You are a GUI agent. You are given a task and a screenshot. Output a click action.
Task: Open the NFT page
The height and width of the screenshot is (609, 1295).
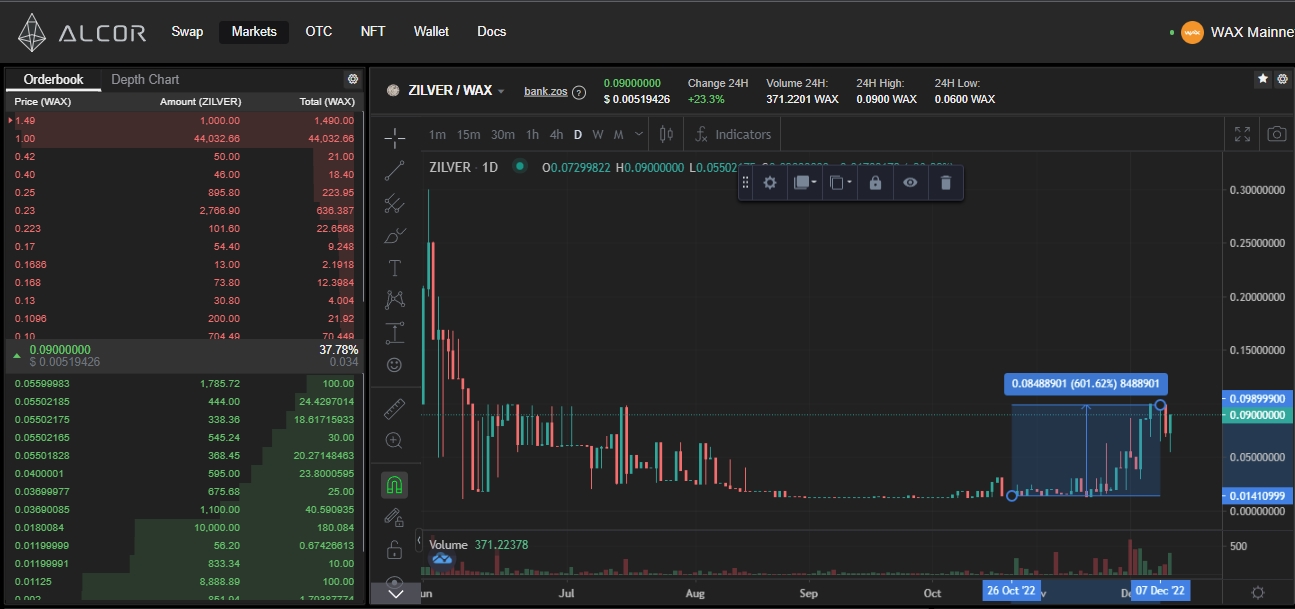(373, 32)
